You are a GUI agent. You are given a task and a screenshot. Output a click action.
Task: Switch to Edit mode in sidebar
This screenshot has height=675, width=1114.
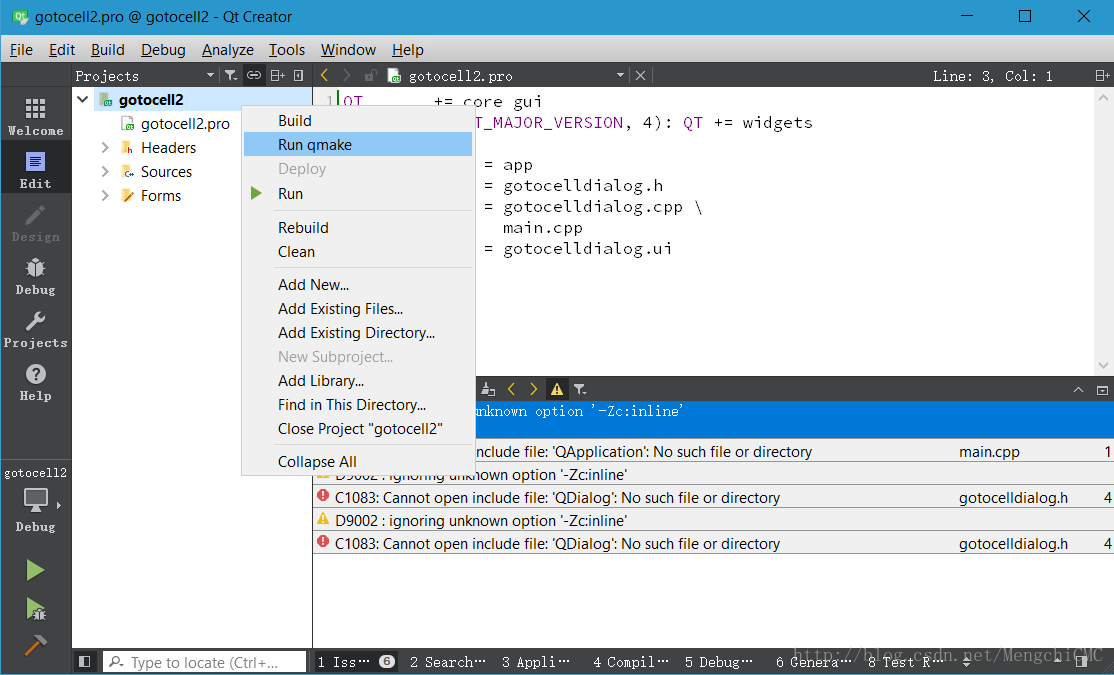click(x=35, y=169)
